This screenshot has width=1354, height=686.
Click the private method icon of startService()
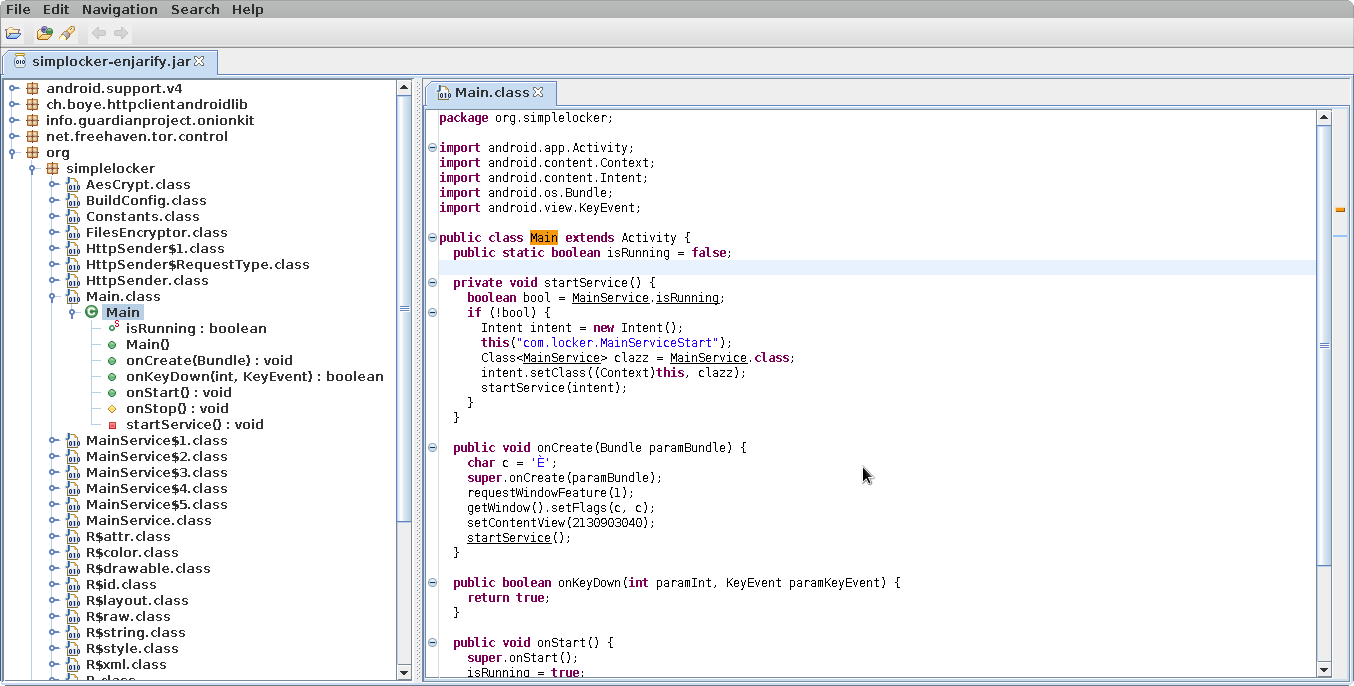point(112,424)
